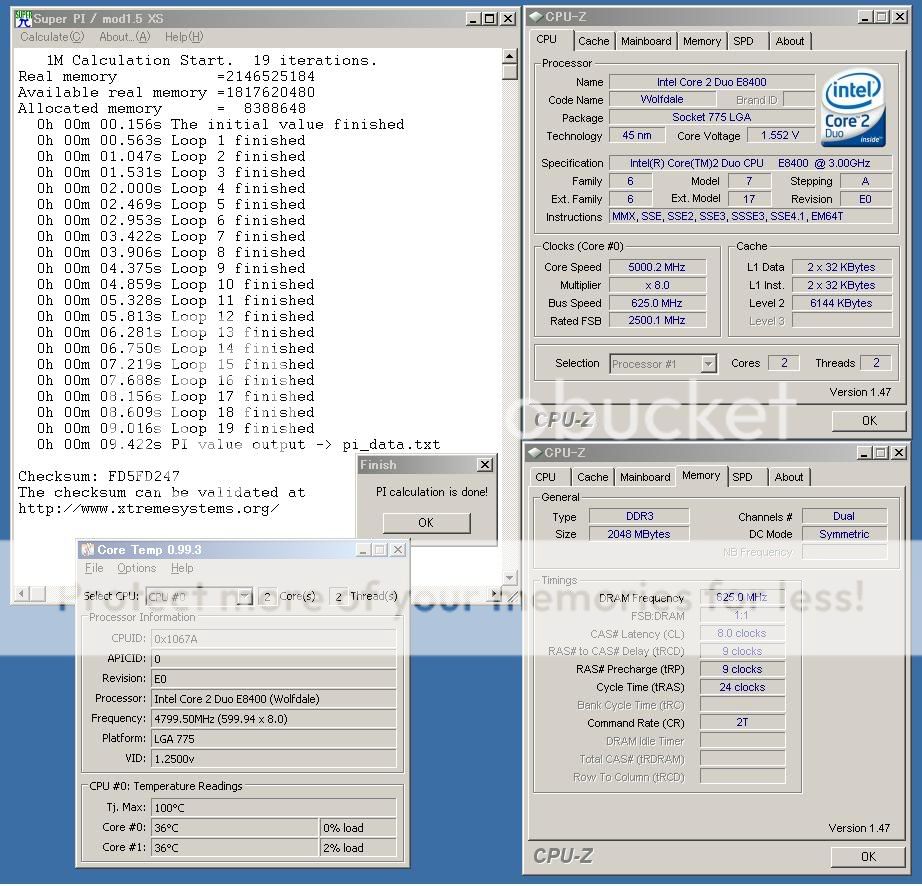
Task: Click the Multiplier value x 8.0
Action: 657,285
